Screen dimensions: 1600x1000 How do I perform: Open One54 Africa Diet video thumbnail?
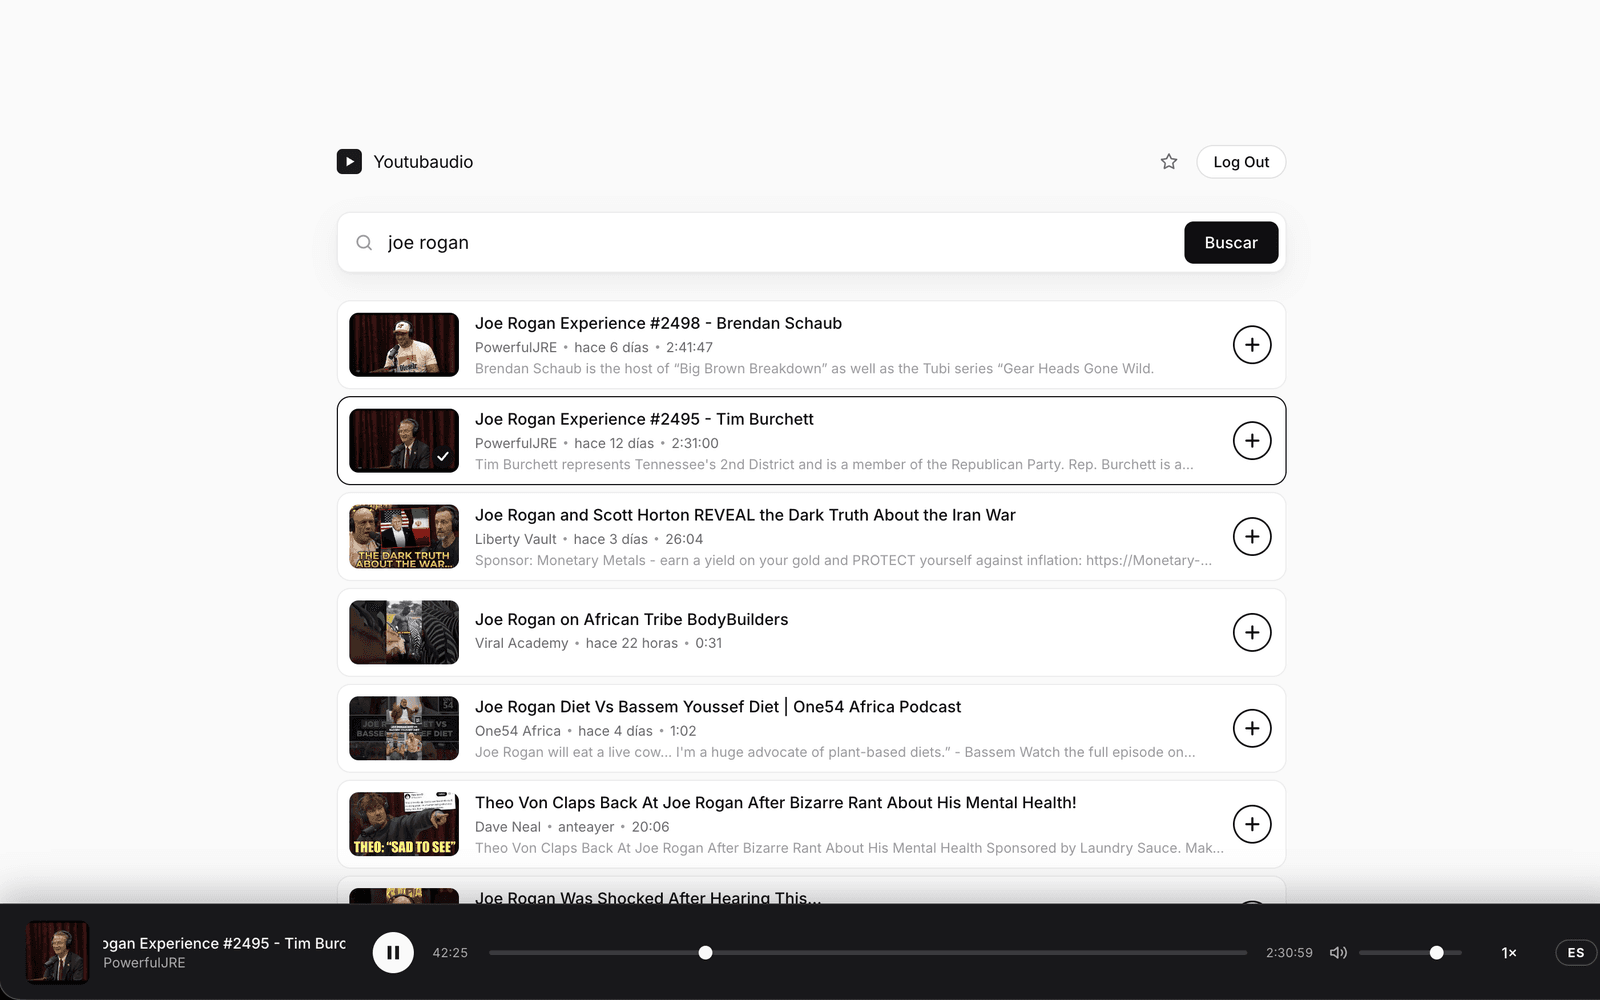(404, 729)
